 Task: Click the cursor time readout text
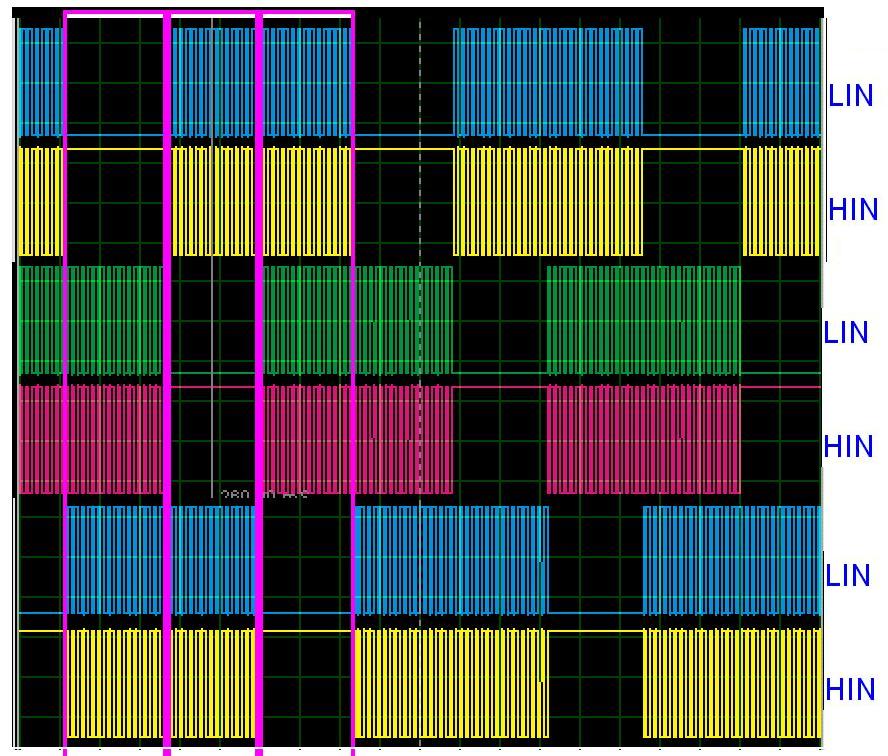(x=262, y=496)
